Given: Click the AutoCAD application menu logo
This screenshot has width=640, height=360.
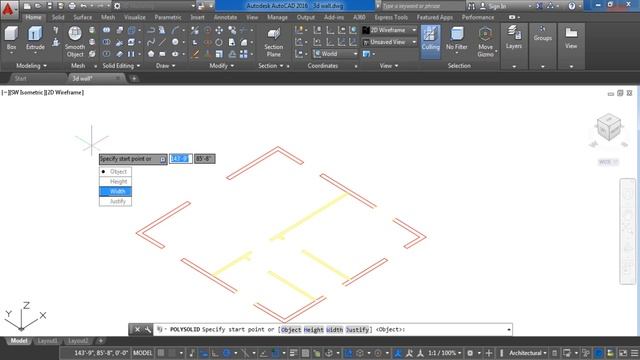Looking at the screenshot, I should click(8, 9).
